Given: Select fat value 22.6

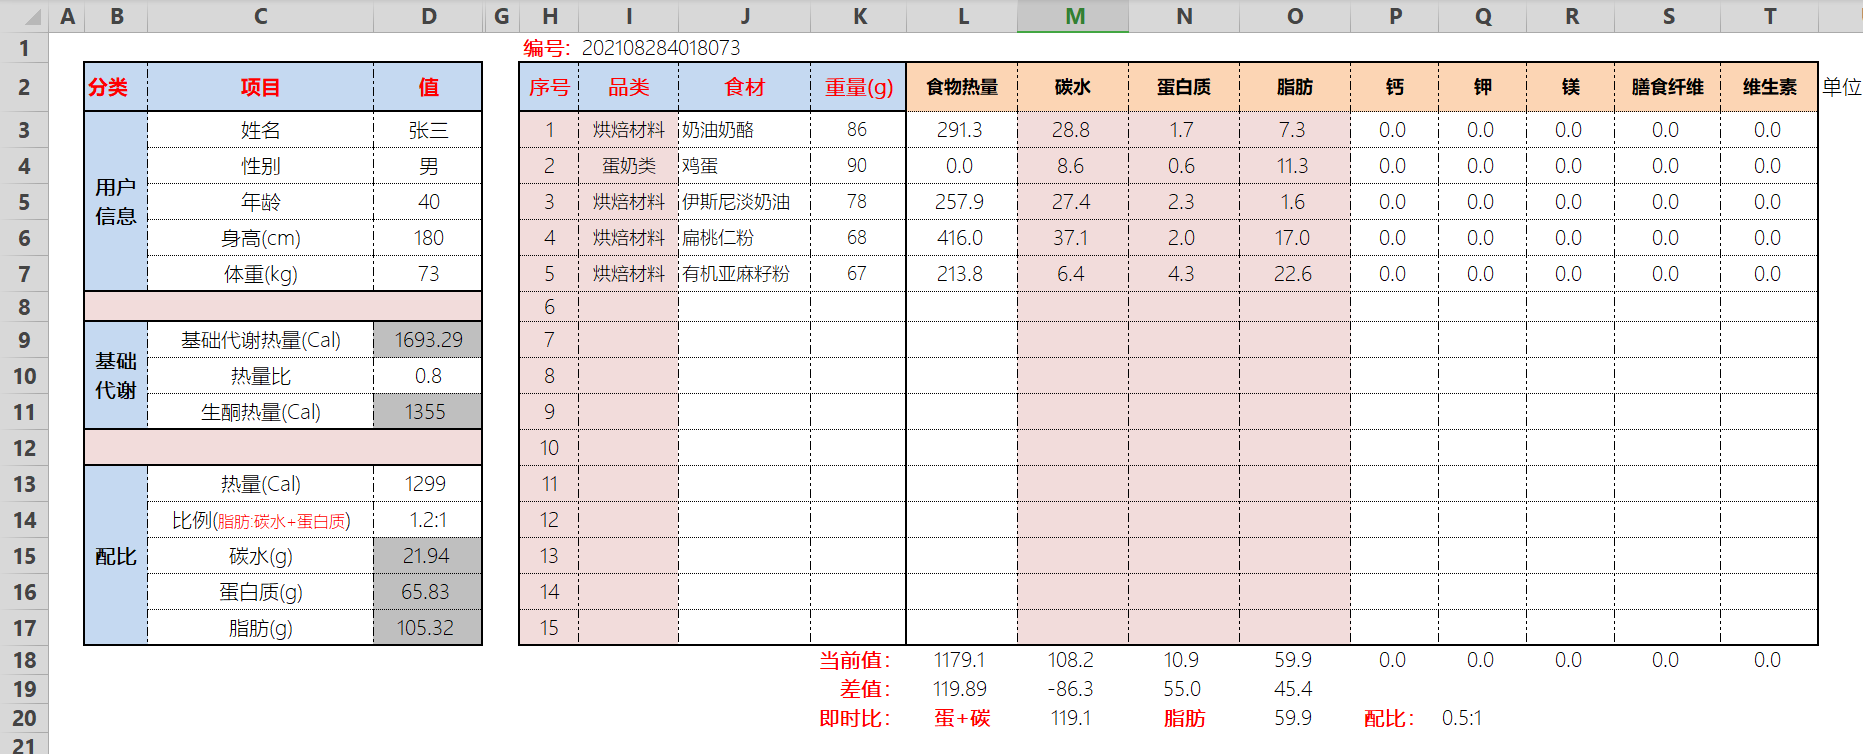Looking at the screenshot, I should click(1295, 274).
